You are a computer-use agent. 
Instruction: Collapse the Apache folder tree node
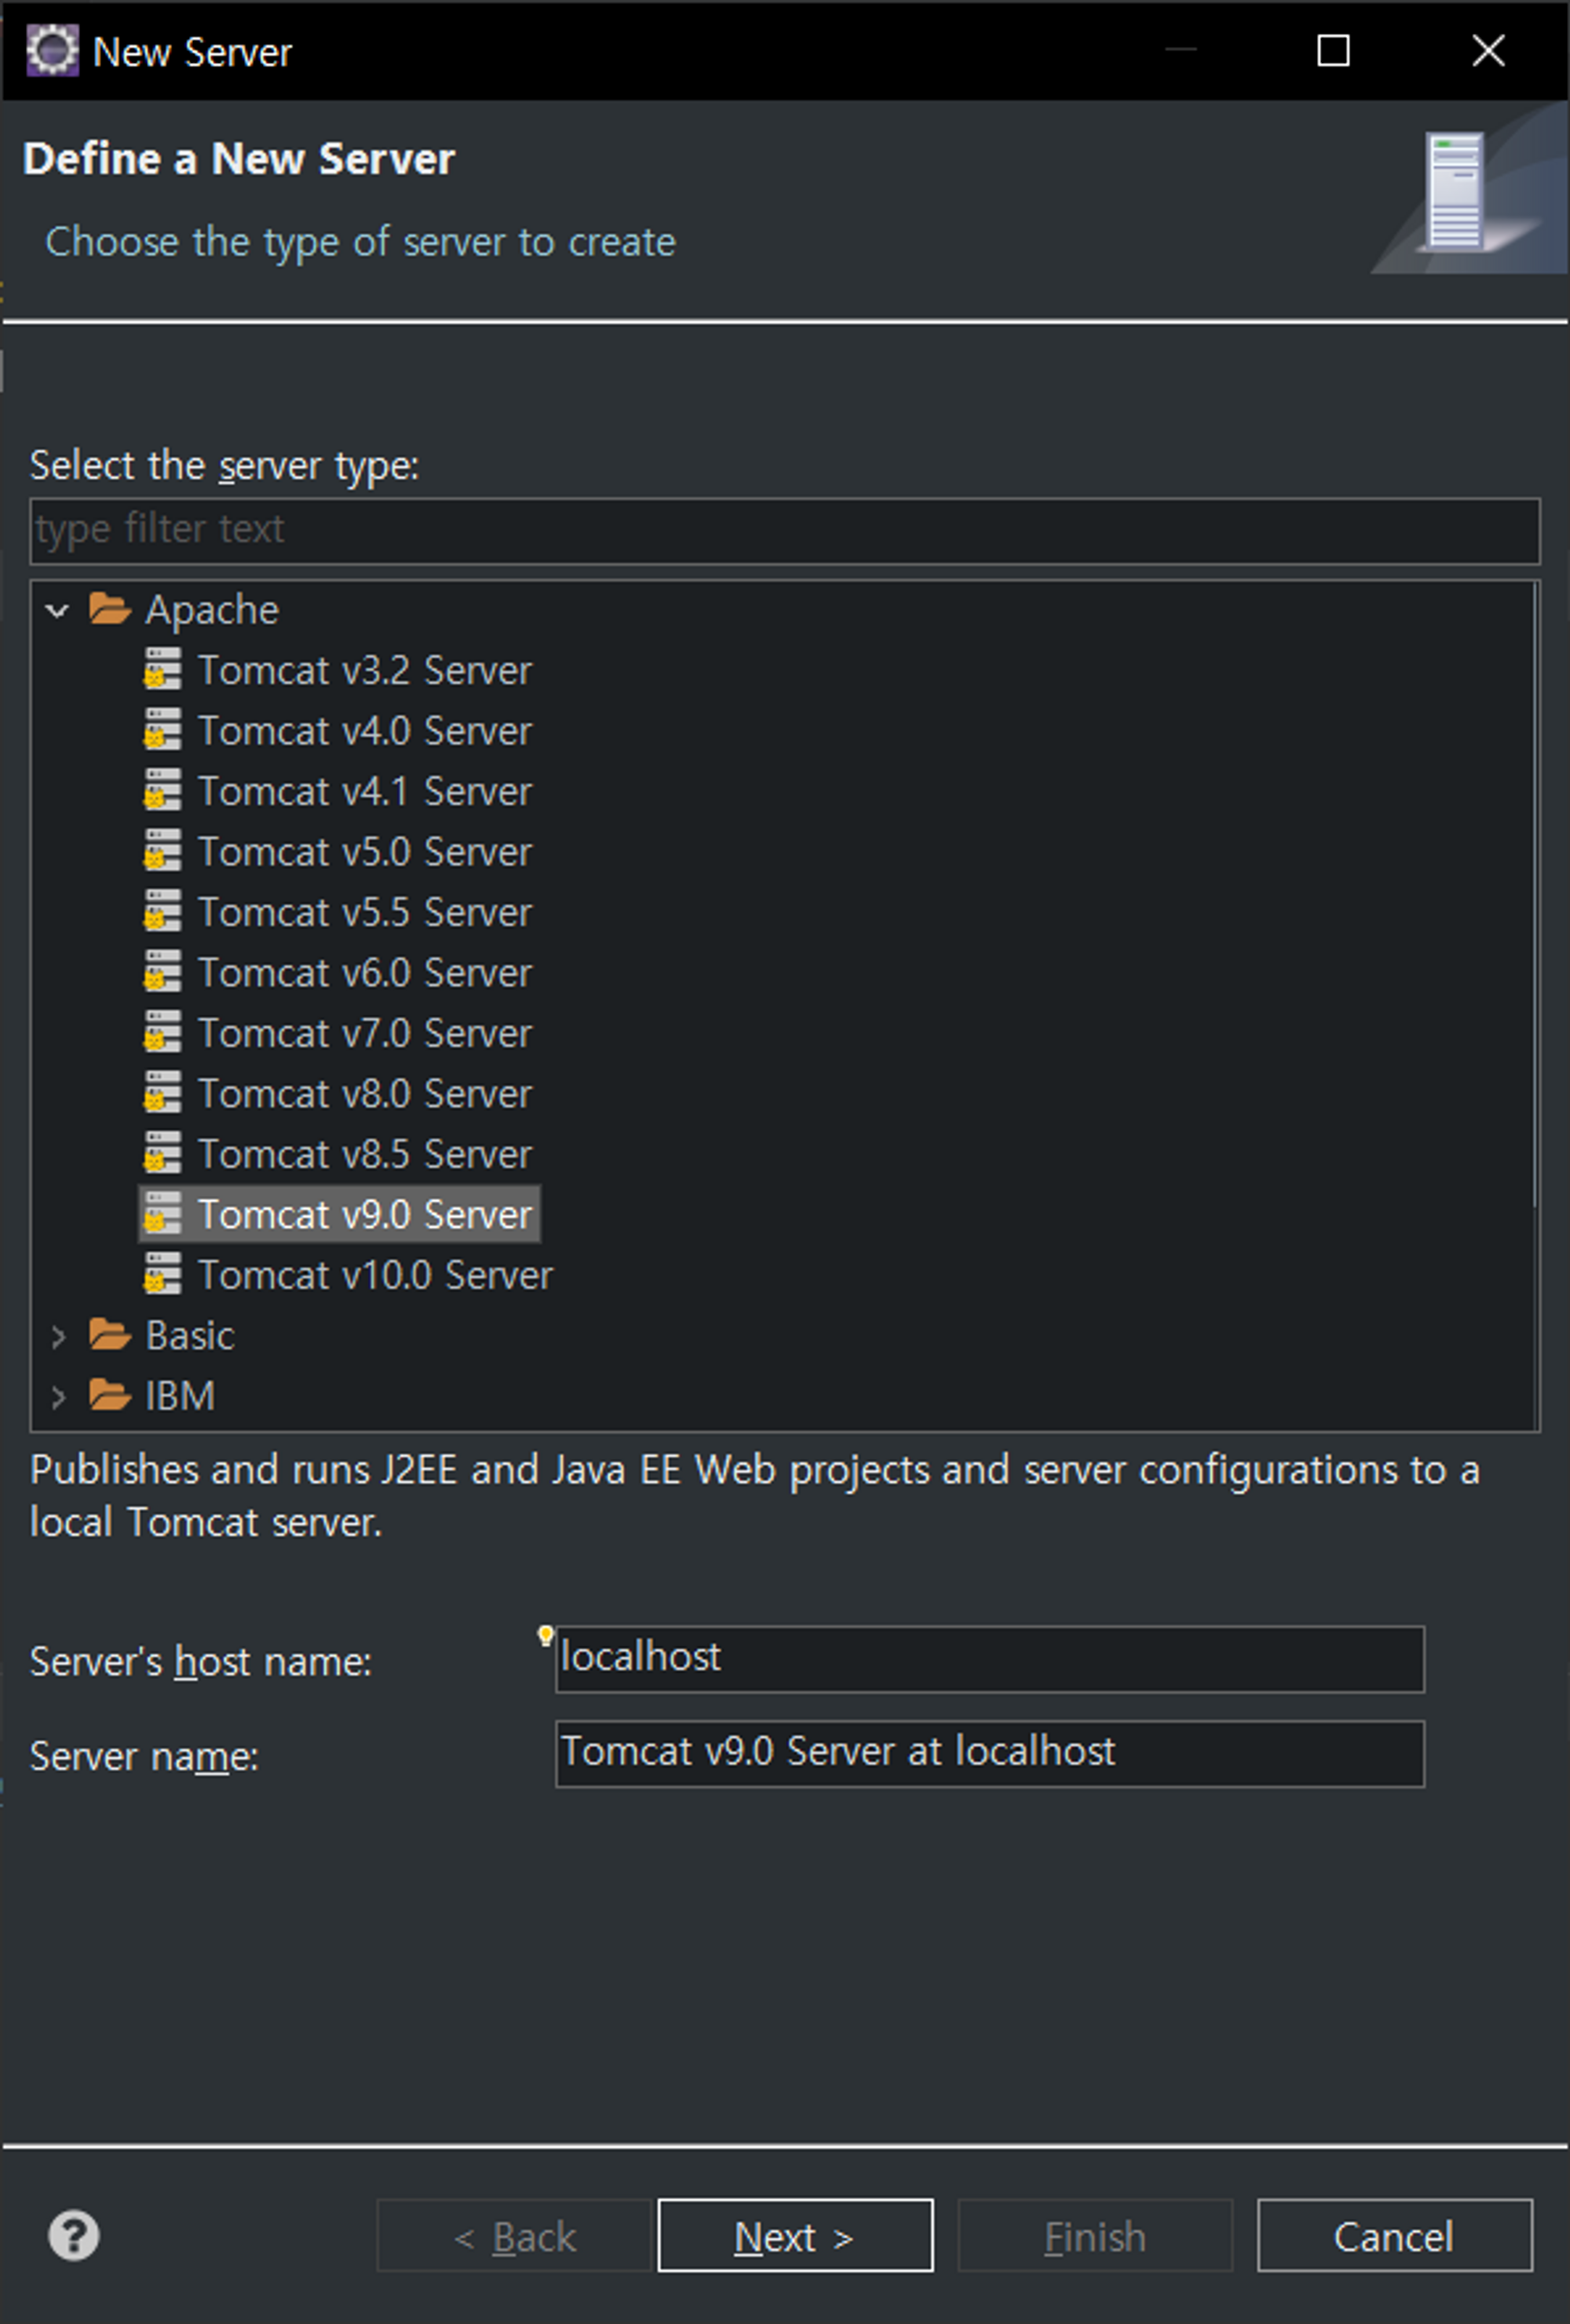(57, 610)
